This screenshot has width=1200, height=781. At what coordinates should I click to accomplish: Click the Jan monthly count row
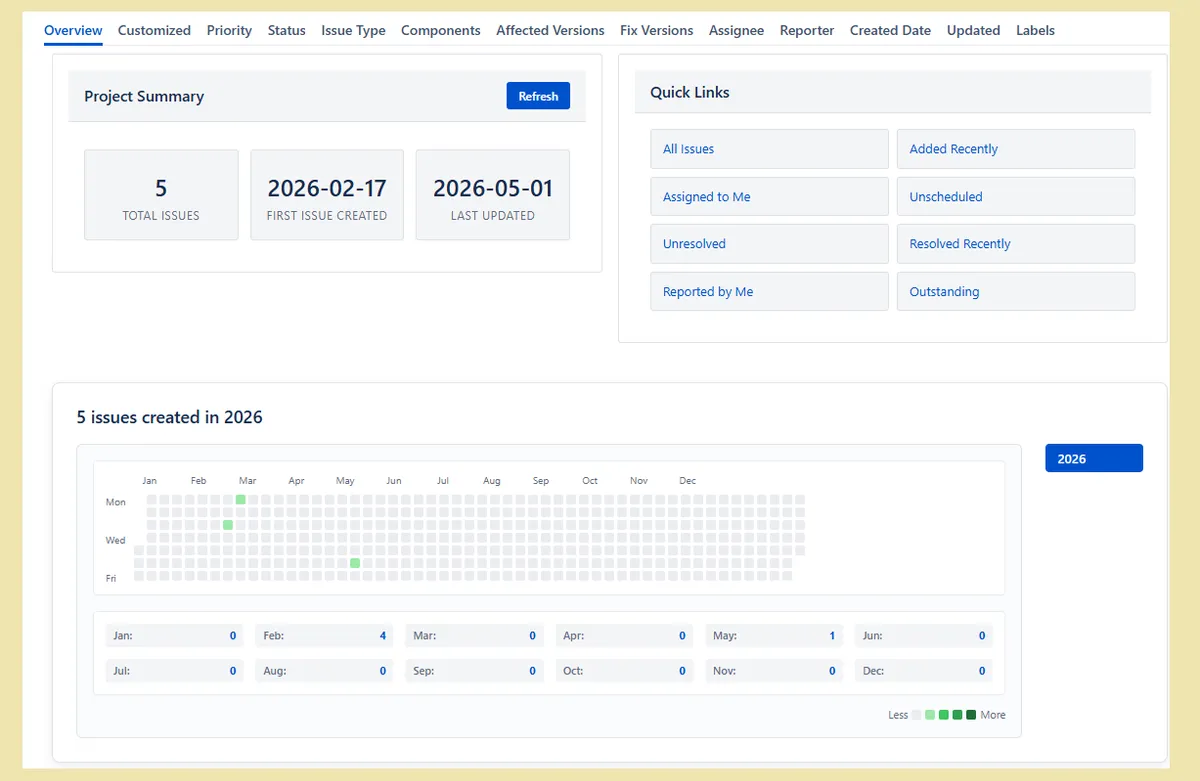[174, 636]
